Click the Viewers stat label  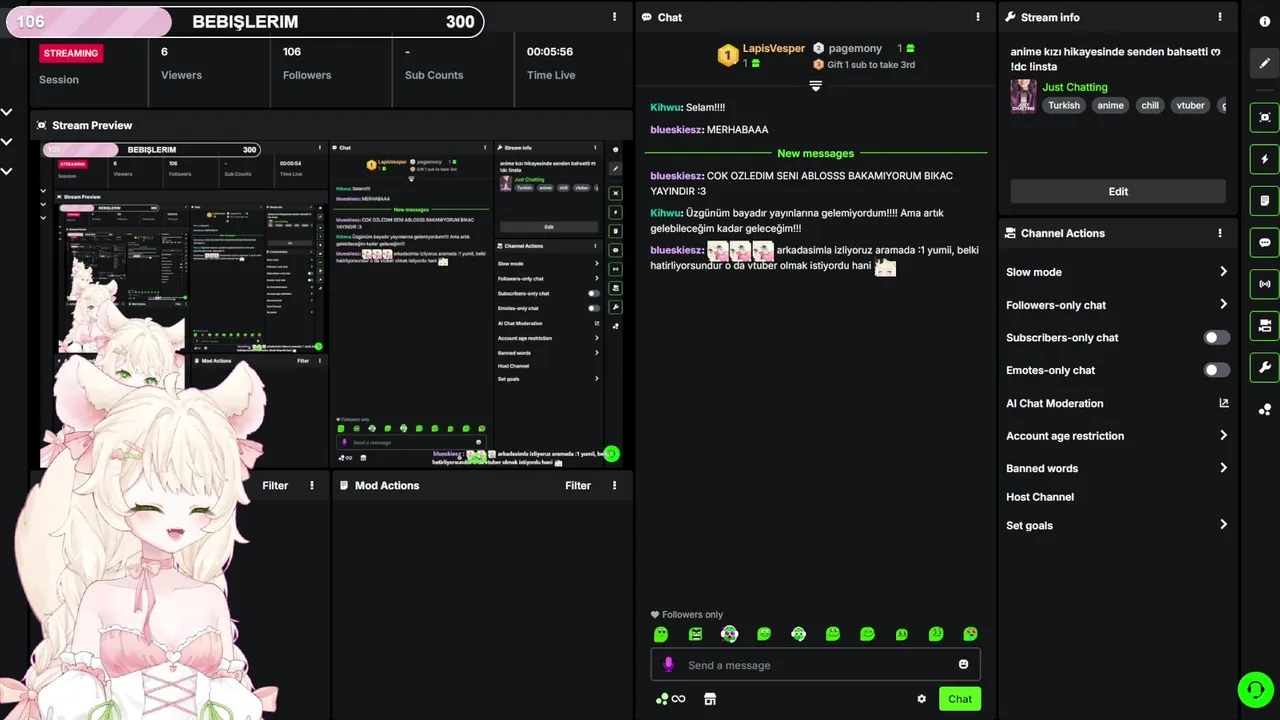[181, 75]
